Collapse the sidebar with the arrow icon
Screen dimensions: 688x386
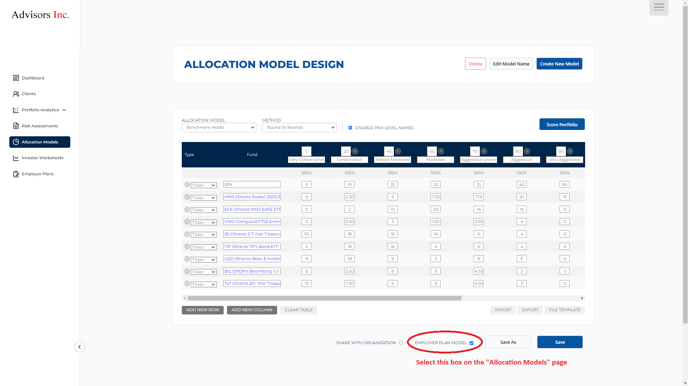(79, 347)
